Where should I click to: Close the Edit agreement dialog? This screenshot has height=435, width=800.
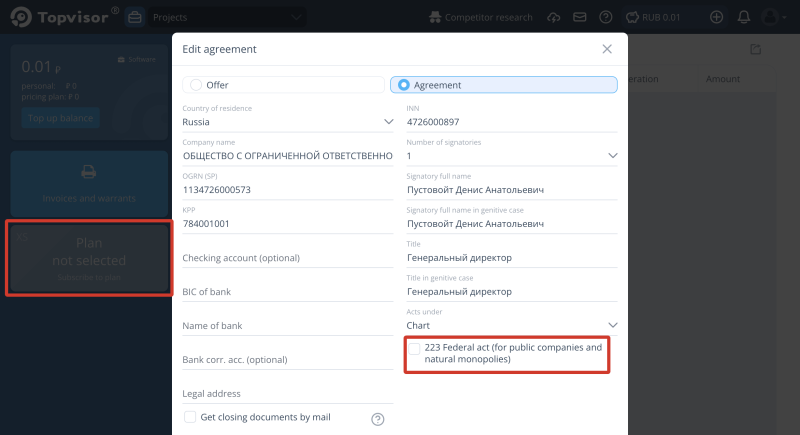coord(607,49)
